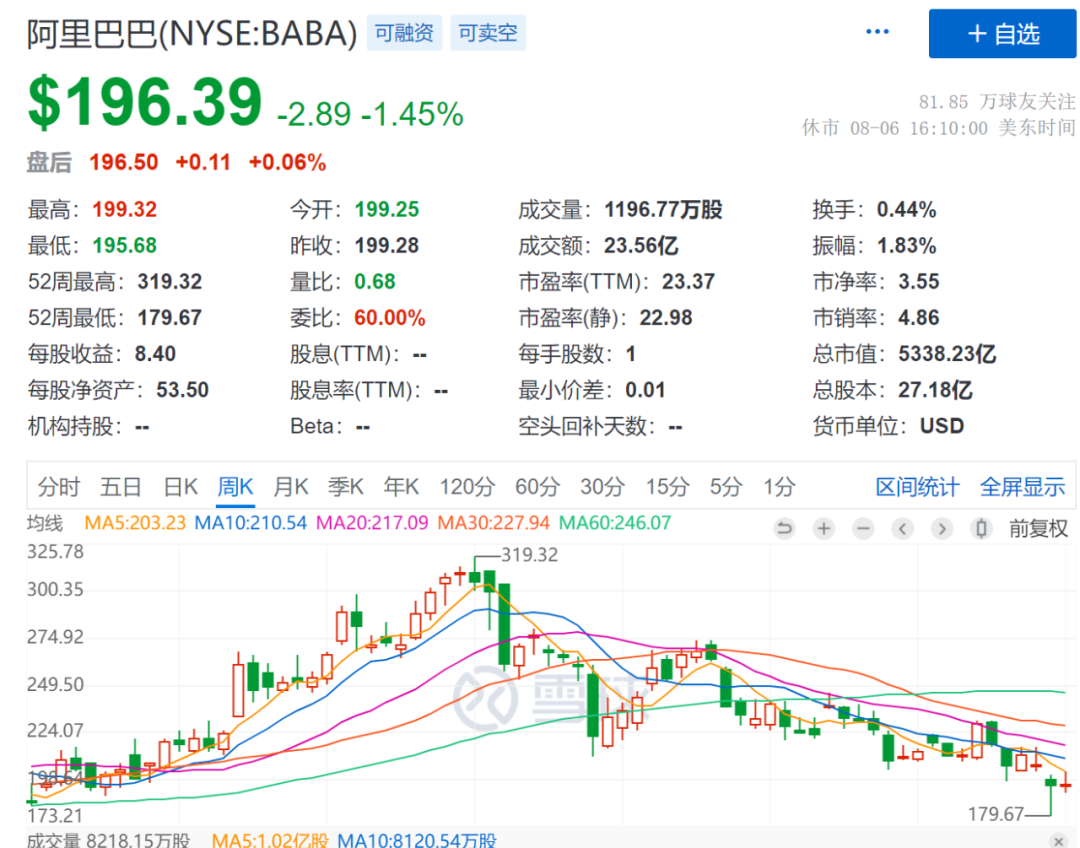Close the volume panel with X icon
1080x848 pixels.
[1059, 841]
